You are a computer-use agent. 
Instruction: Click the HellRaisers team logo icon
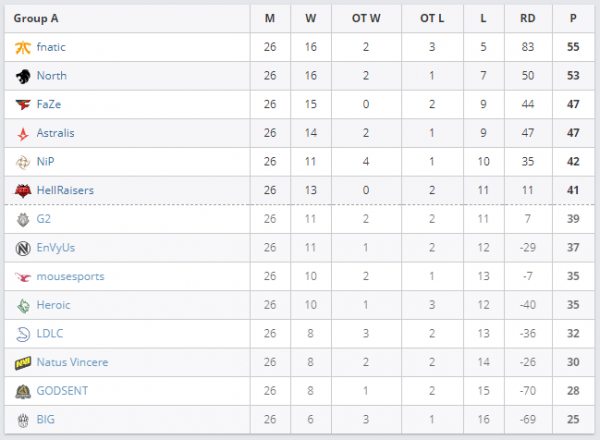[x=23, y=190]
